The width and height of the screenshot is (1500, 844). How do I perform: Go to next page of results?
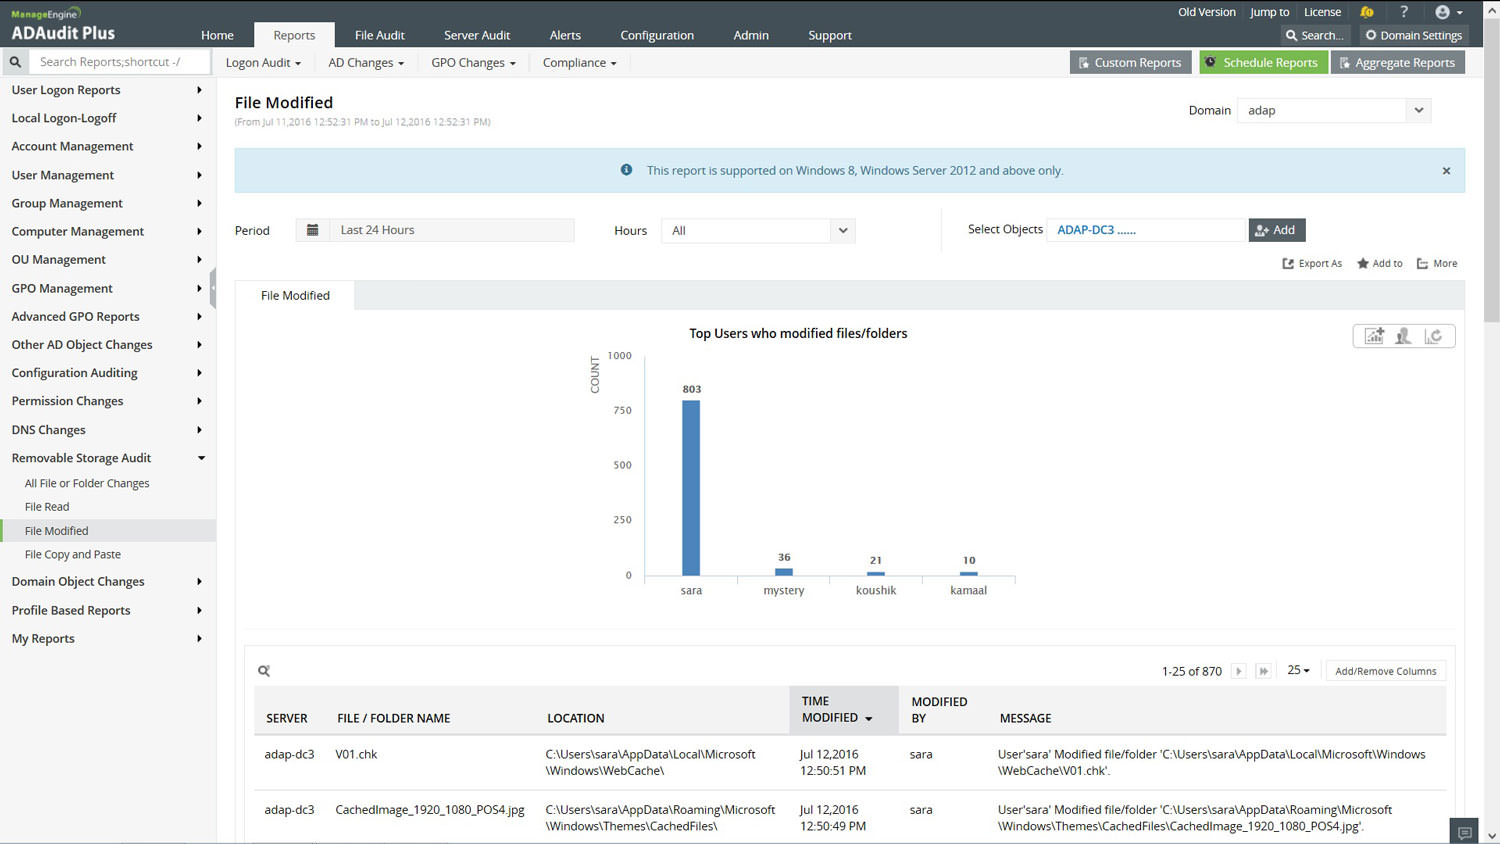pyautogui.click(x=1239, y=671)
